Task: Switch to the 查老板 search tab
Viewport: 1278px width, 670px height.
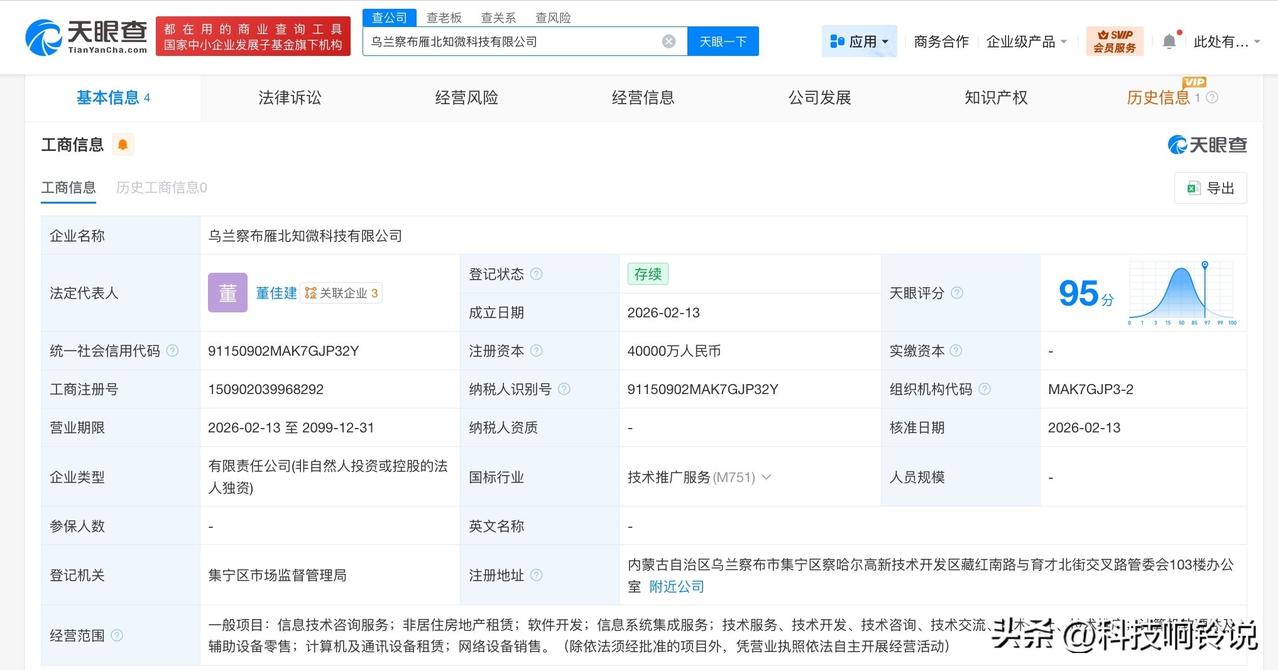Action: pos(444,18)
